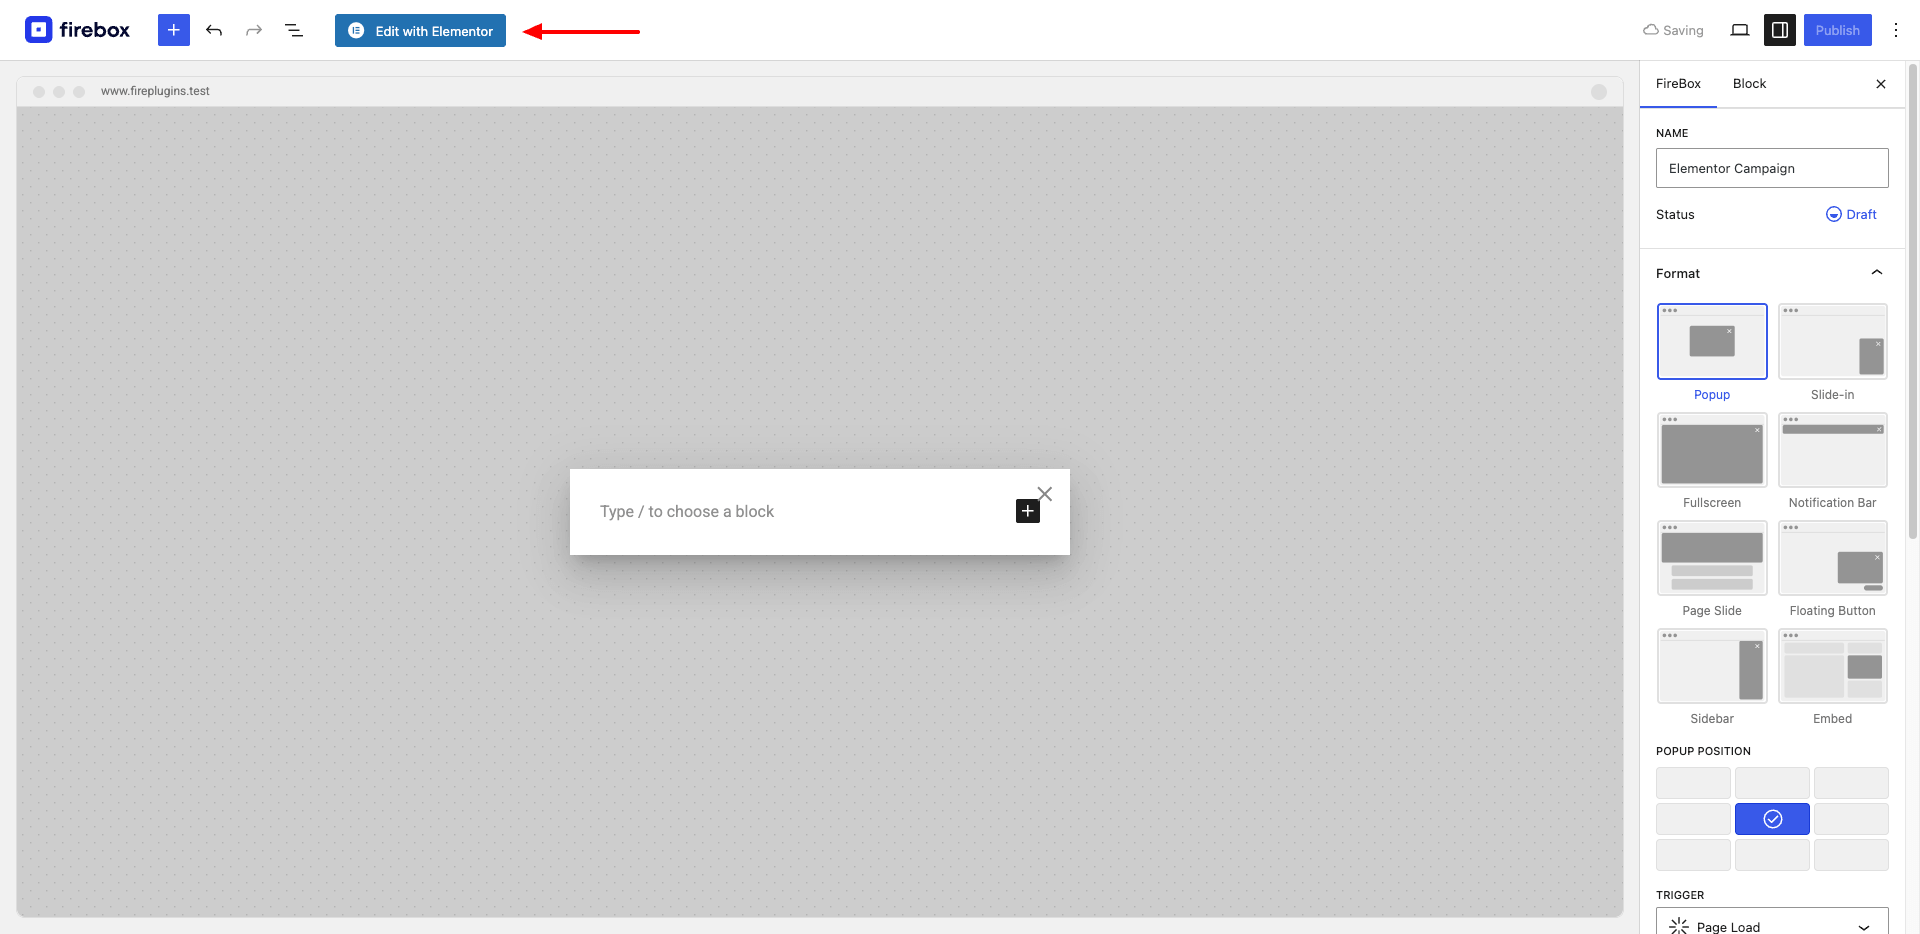Image resolution: width=1920 pixels, height=934 pixels.
Task: Add block using popup's black plus button
Action: pos(1028,511)
